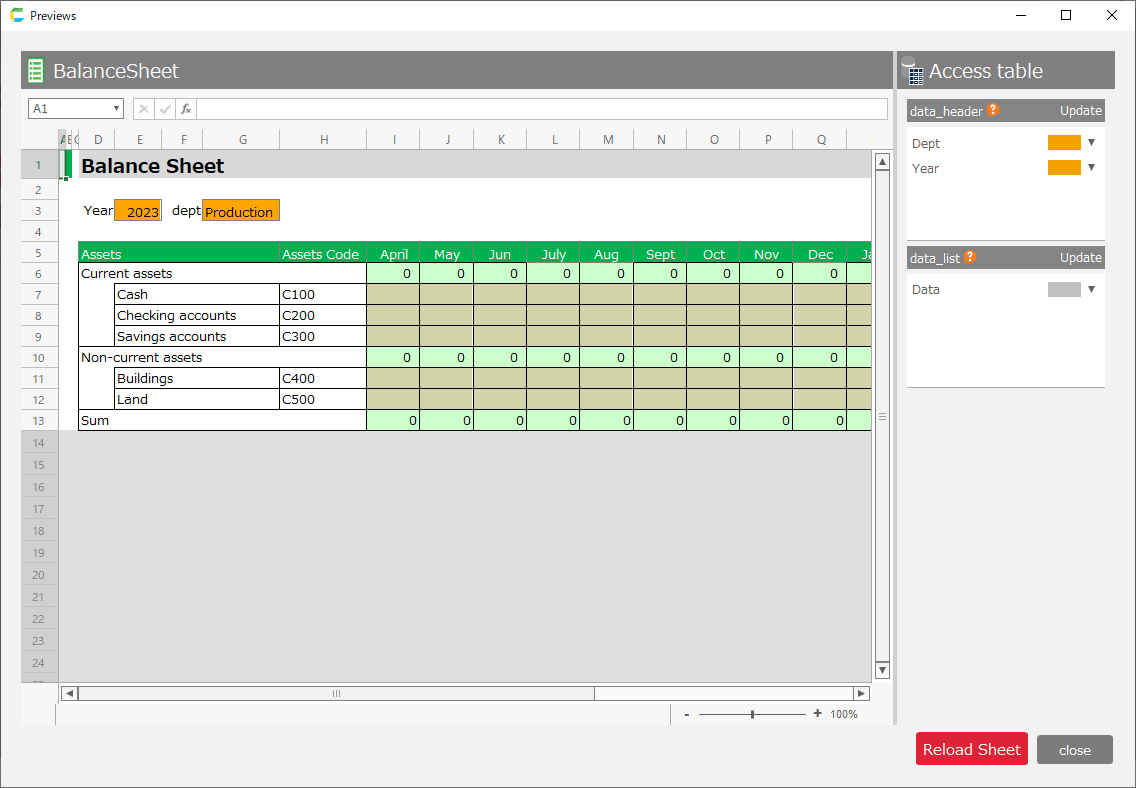
Task: Click the green BalanceSheet spreadsheet icon
Action: coord(36,71)
